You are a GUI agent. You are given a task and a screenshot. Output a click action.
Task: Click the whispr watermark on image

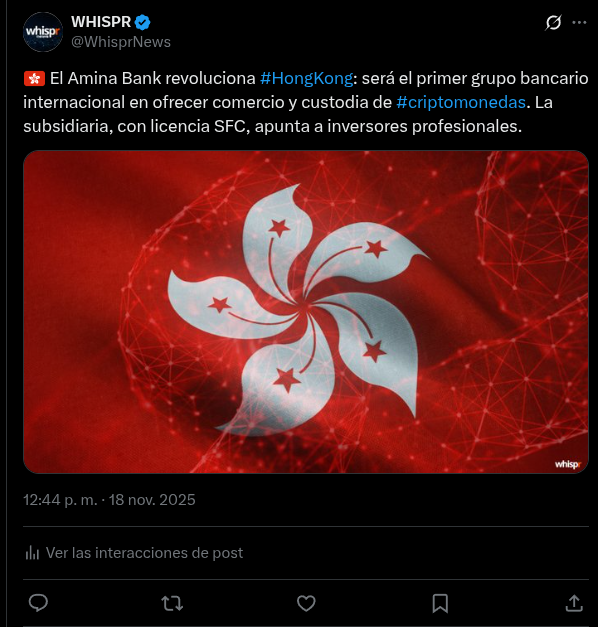[x=567, y=464]
